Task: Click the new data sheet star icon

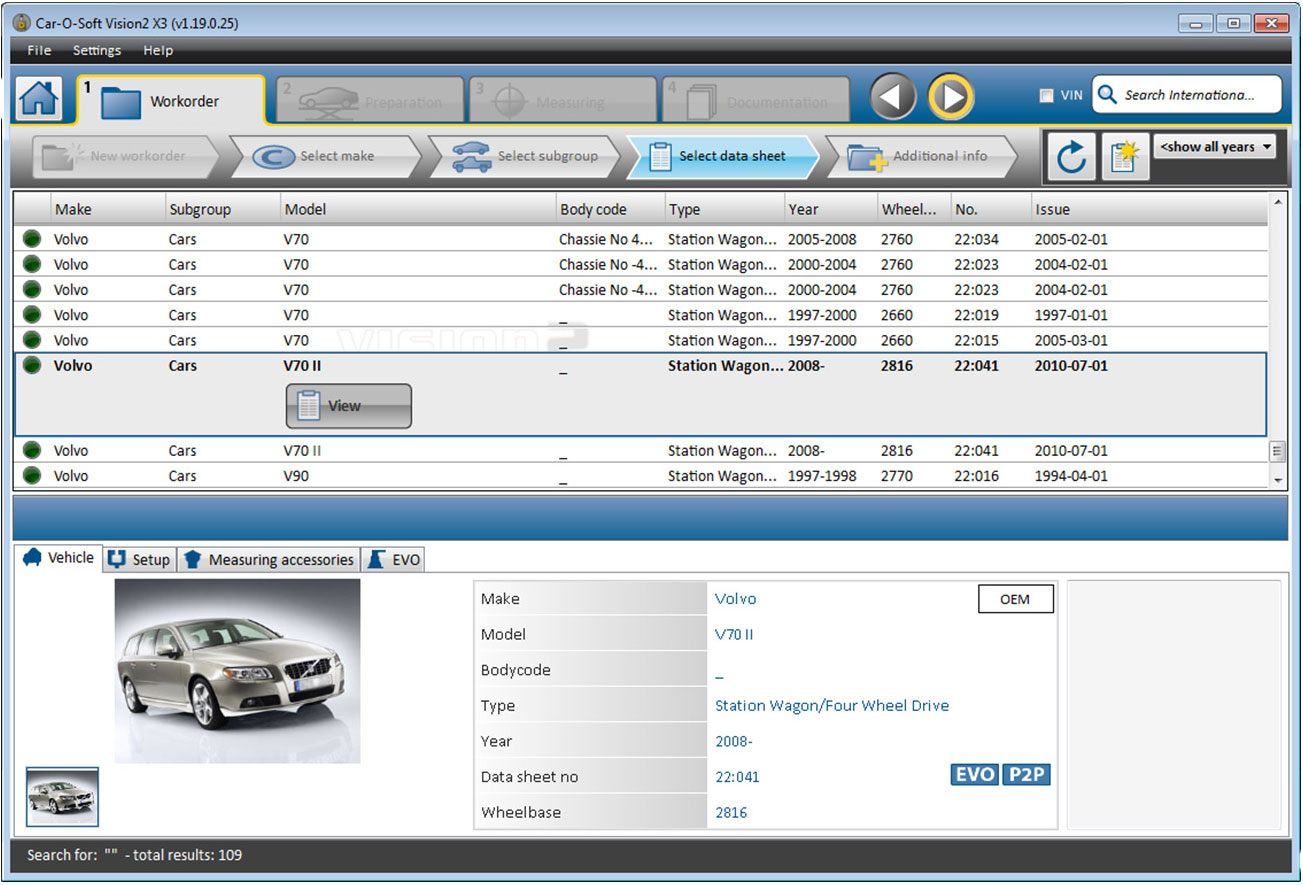Action: click(x=1124, y=157)
